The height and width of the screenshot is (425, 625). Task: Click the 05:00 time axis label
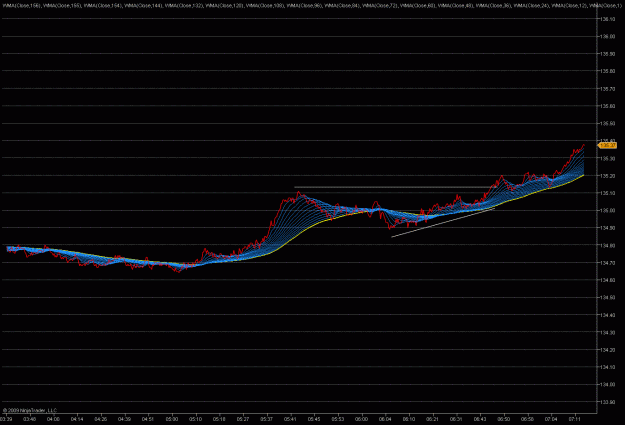point(172,419)
